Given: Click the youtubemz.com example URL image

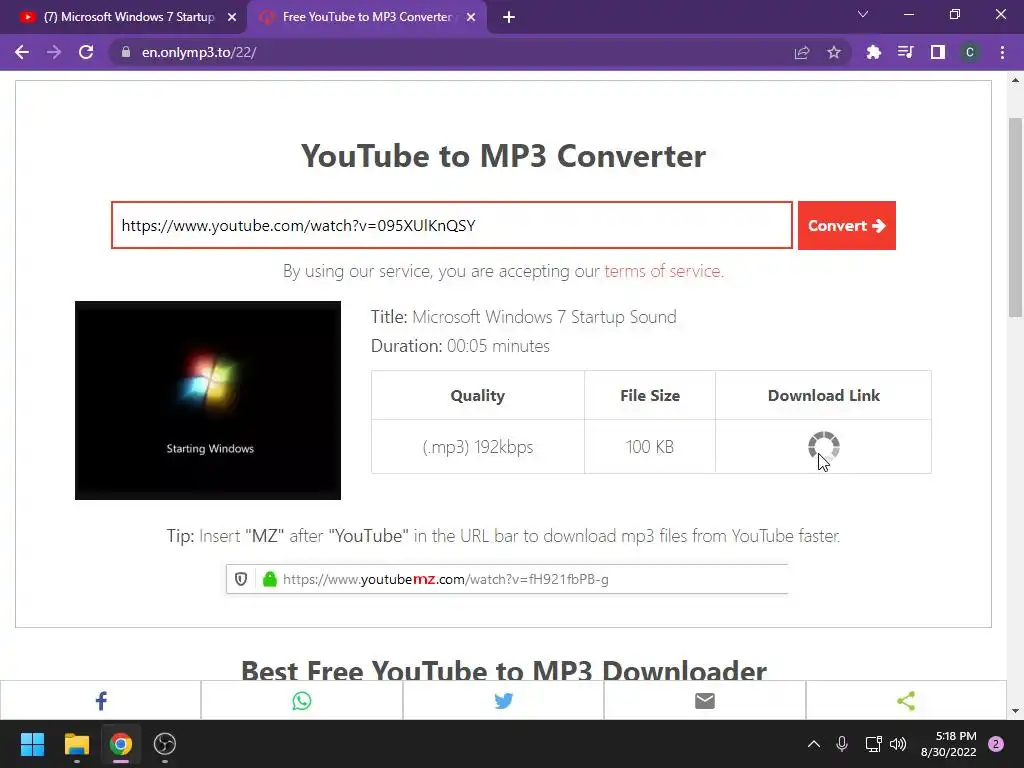Looking at the screenshot, I should (507, 579).
